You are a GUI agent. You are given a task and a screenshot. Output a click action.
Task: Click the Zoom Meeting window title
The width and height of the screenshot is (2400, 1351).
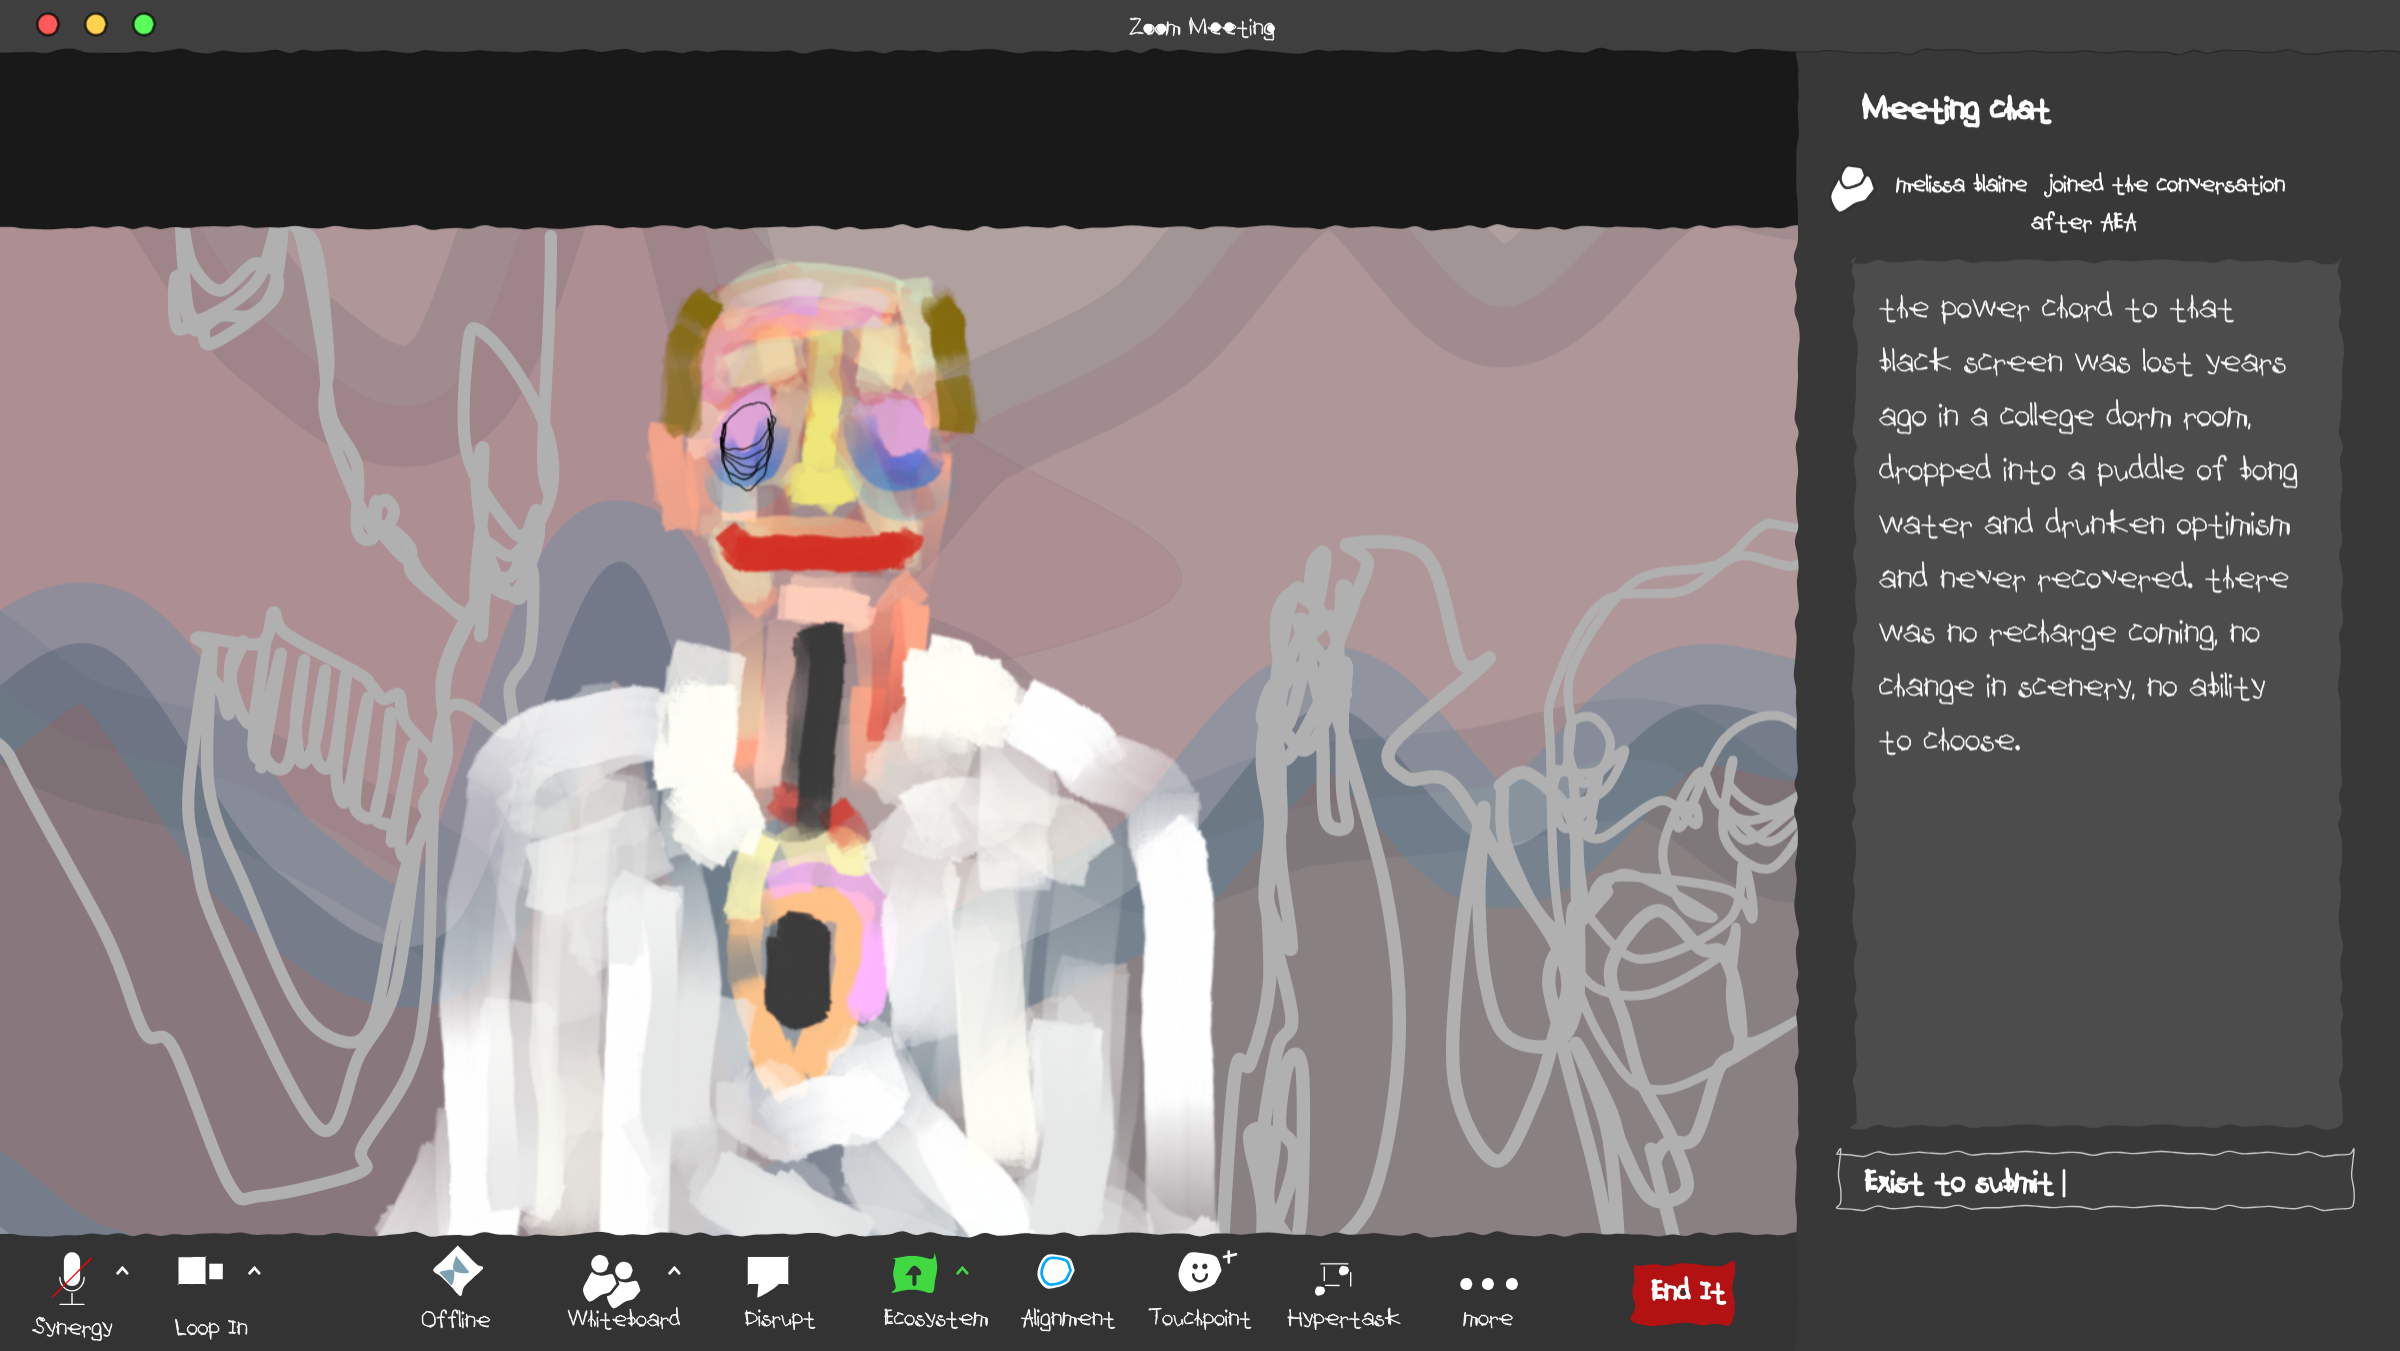[x=1201, y=27]
